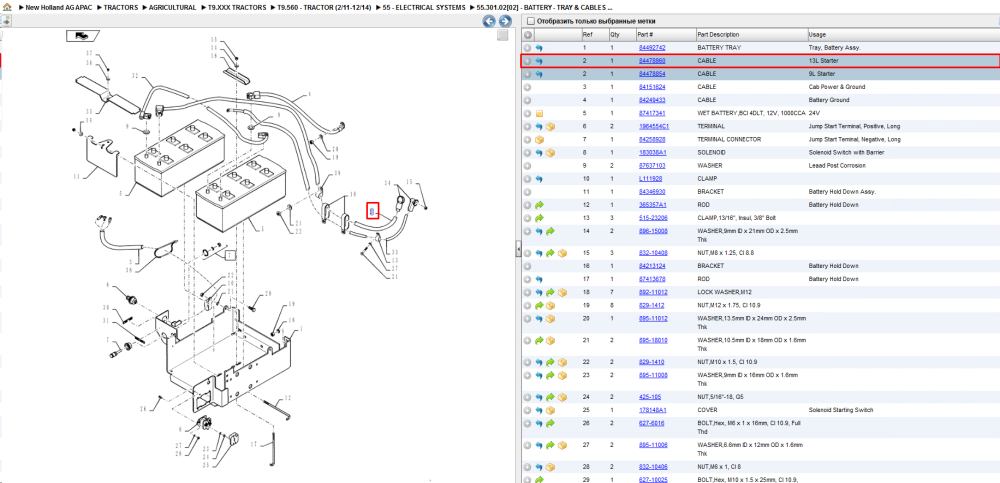Open previous illustration with left arrow

(x=489, y=21)
